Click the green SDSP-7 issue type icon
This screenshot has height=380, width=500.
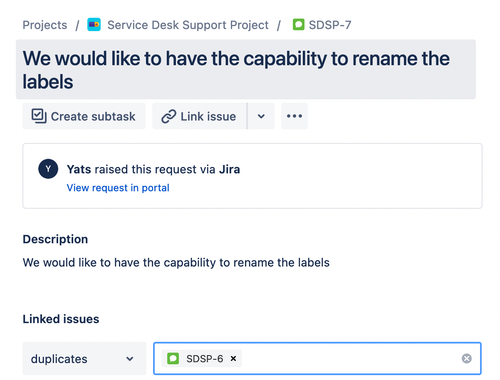298,25
